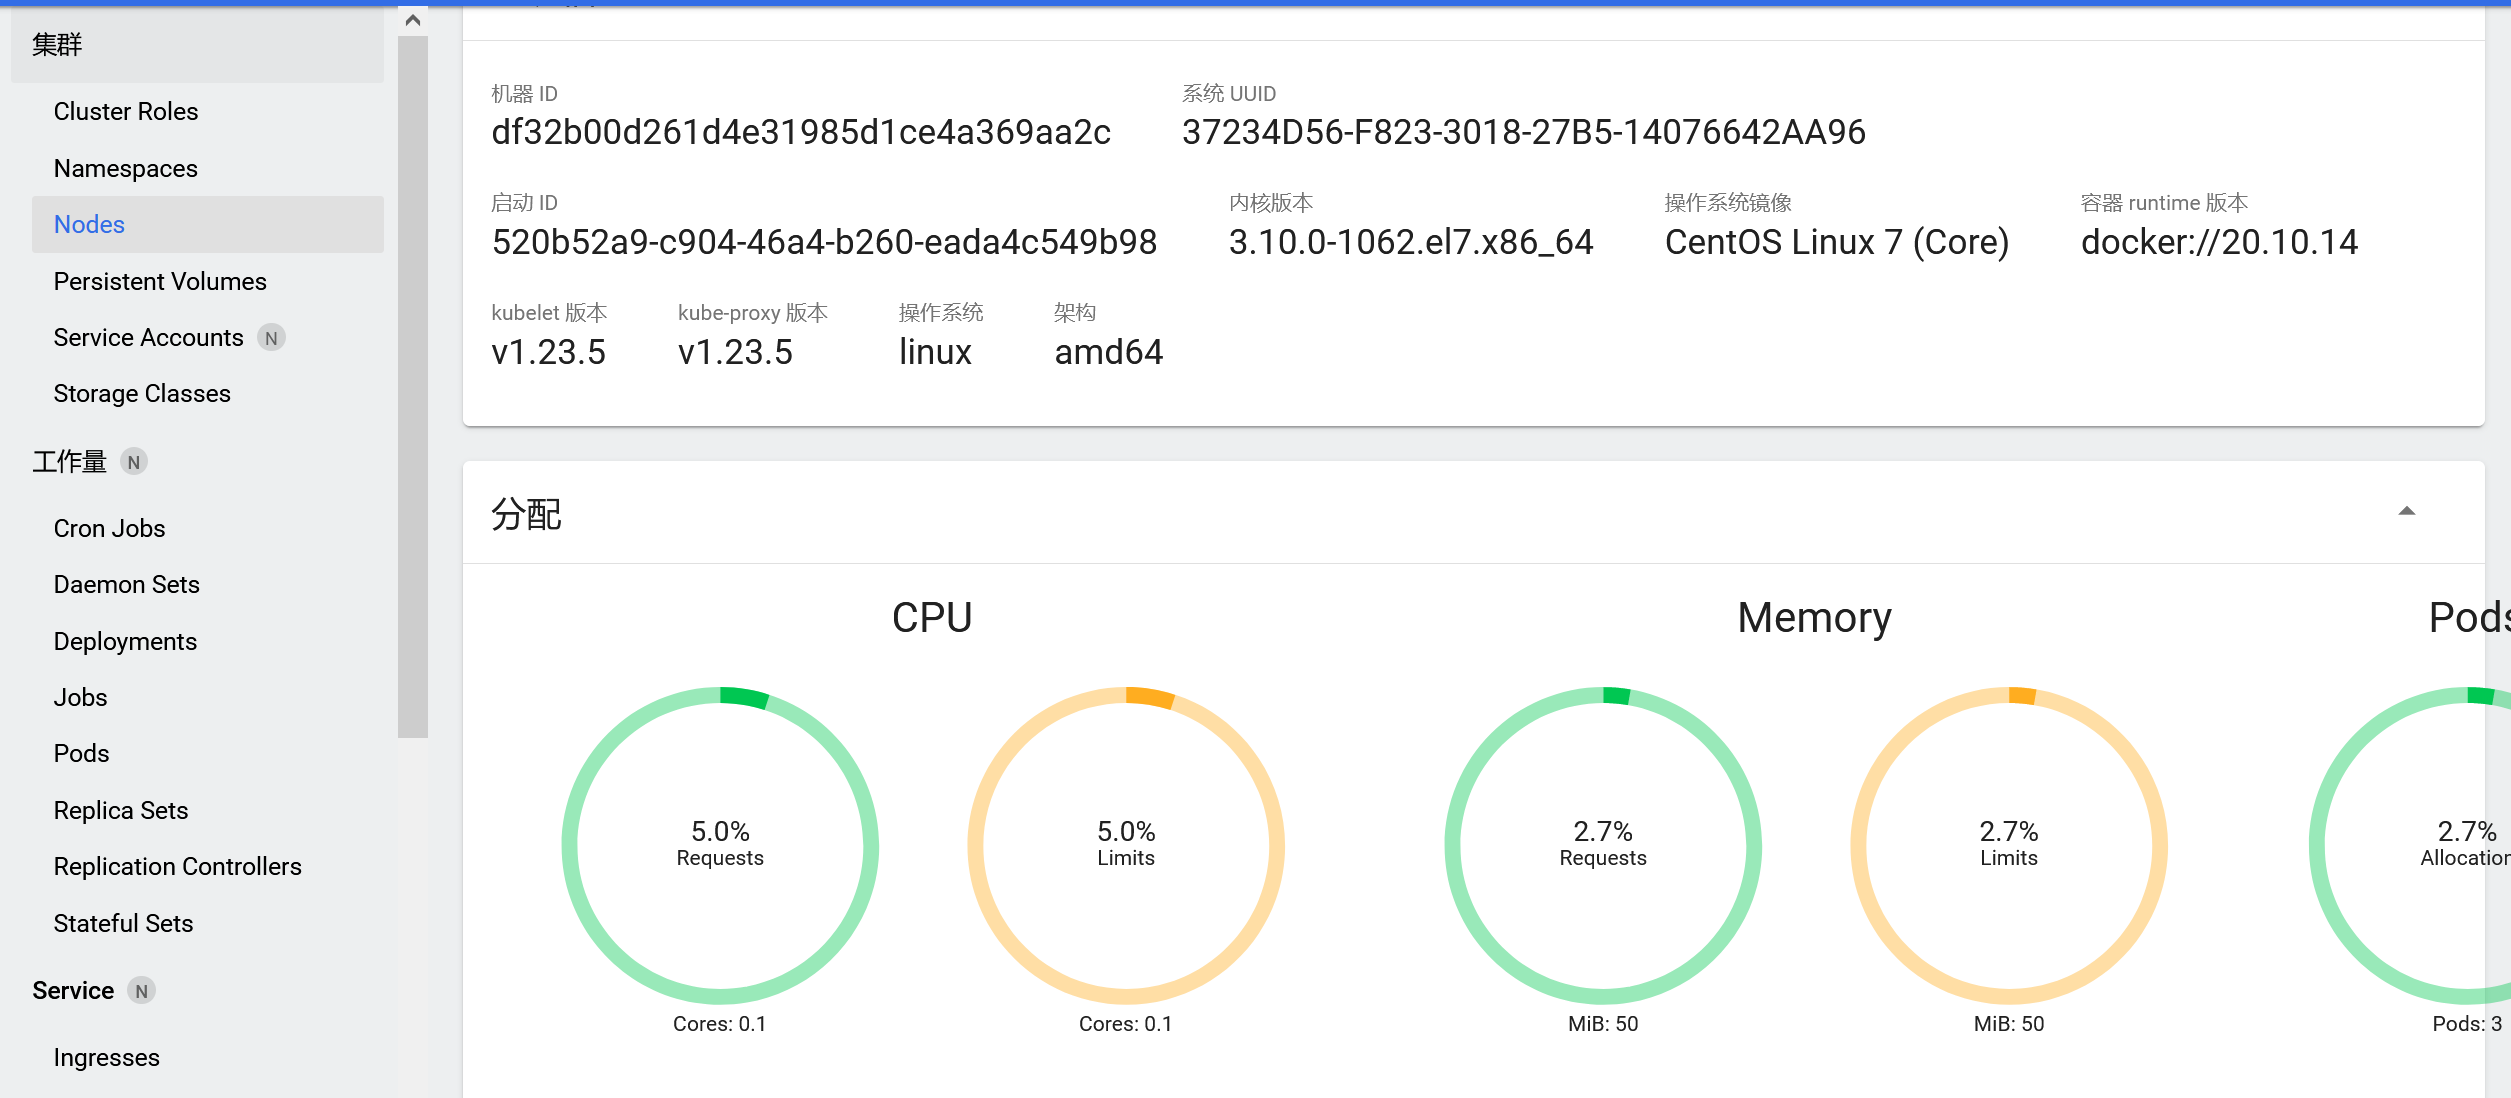Click the N badge next to 工作量
The height and width of the screenshot is (1098, 2511).
[x=134, y=462]
